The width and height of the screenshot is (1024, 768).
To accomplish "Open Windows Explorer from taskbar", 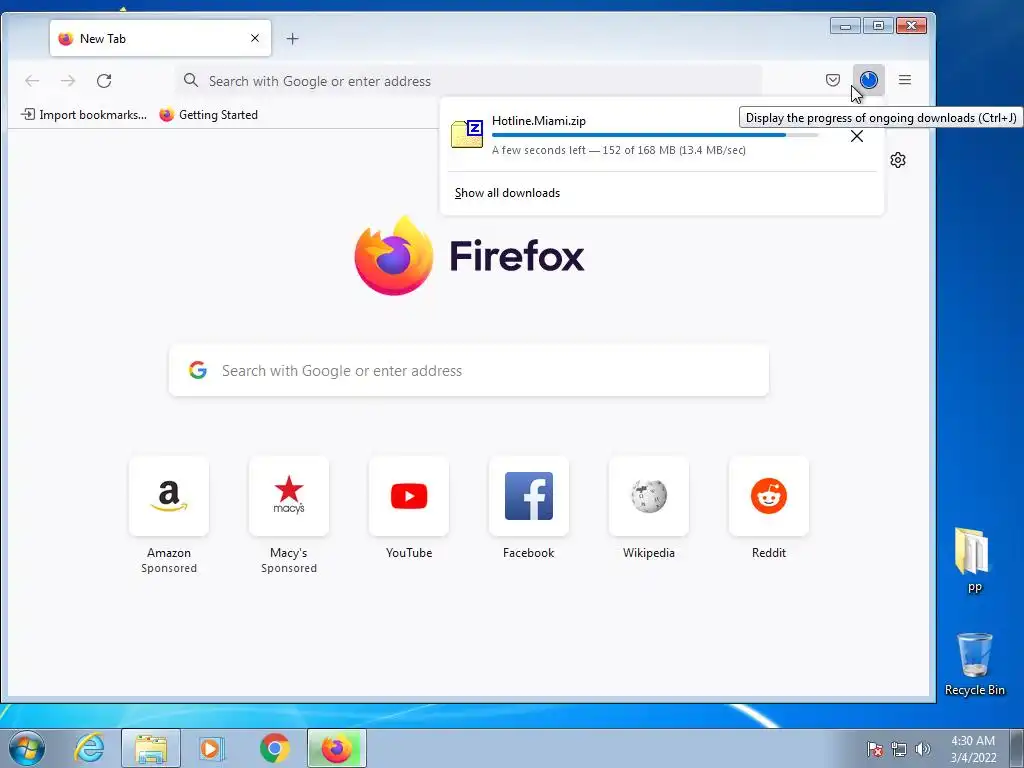I will 151,748.
